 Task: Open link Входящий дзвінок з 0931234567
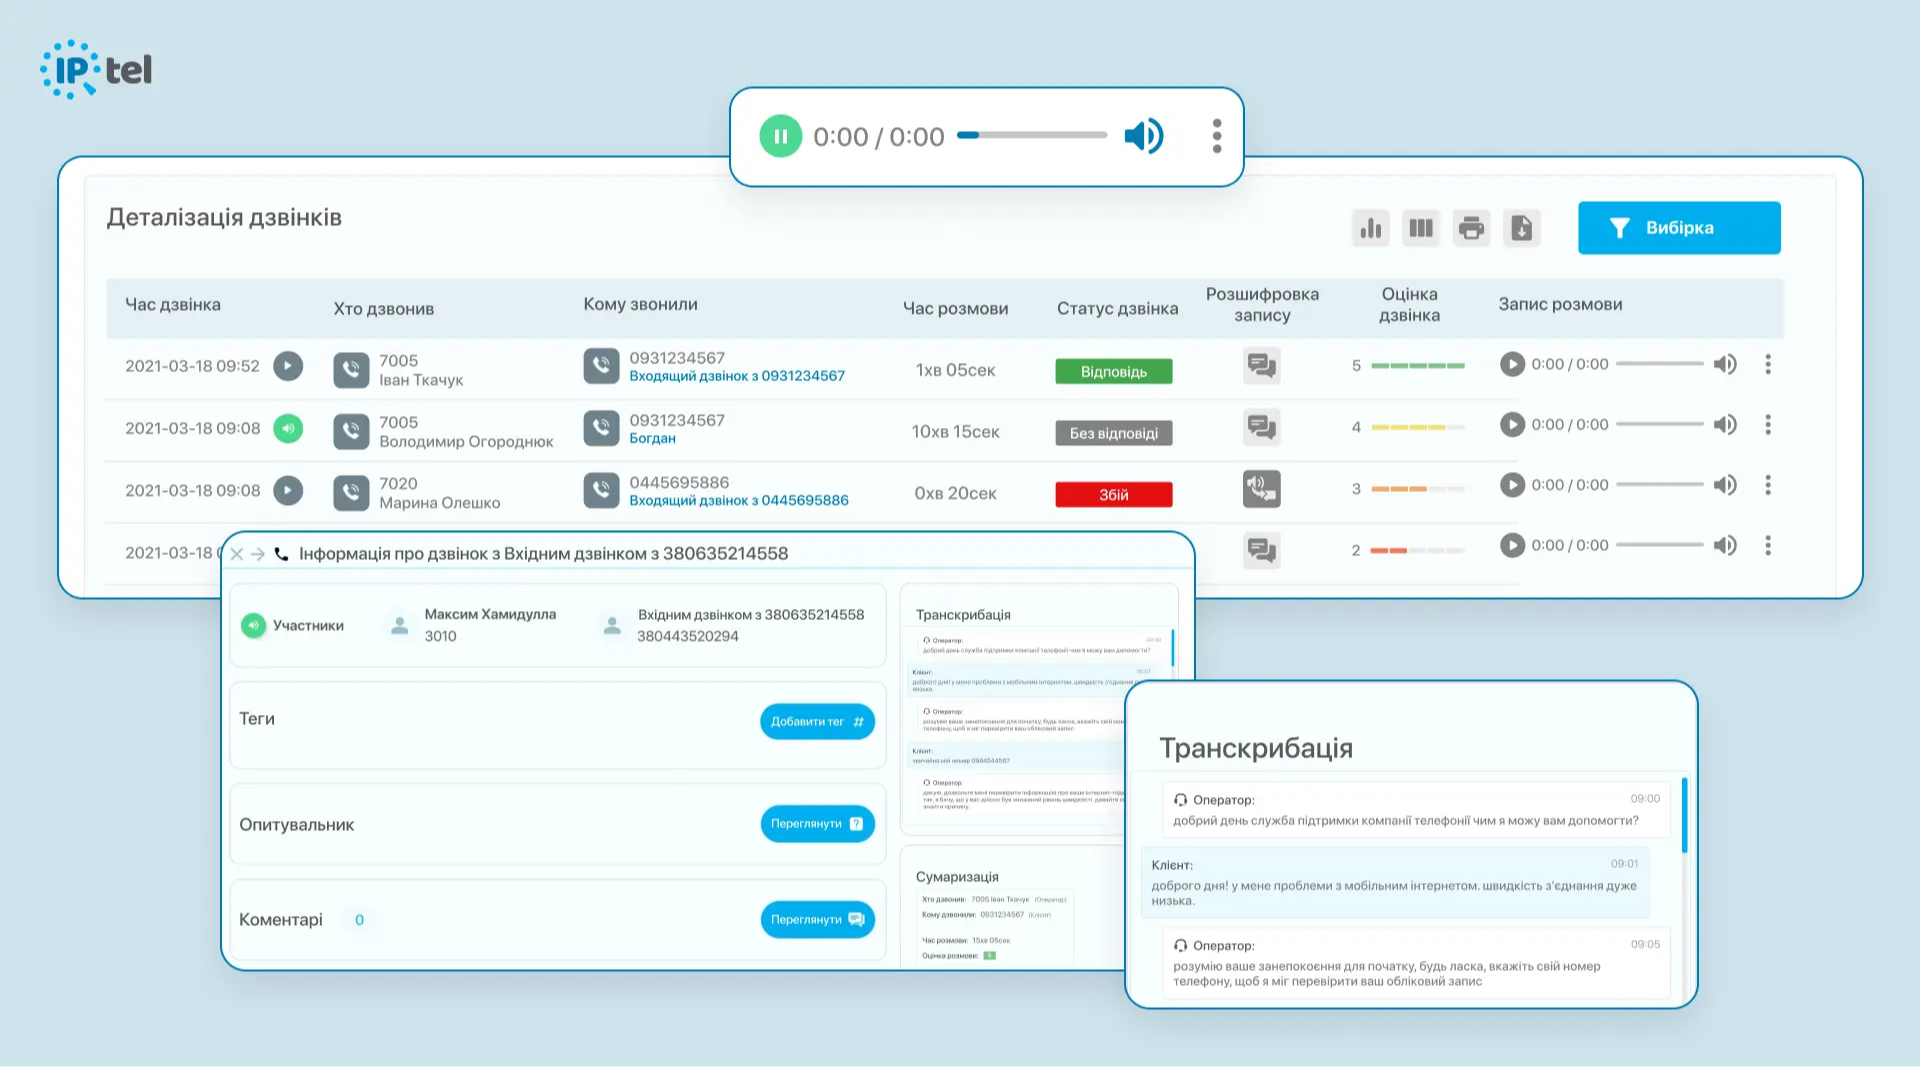pos(737,376)
